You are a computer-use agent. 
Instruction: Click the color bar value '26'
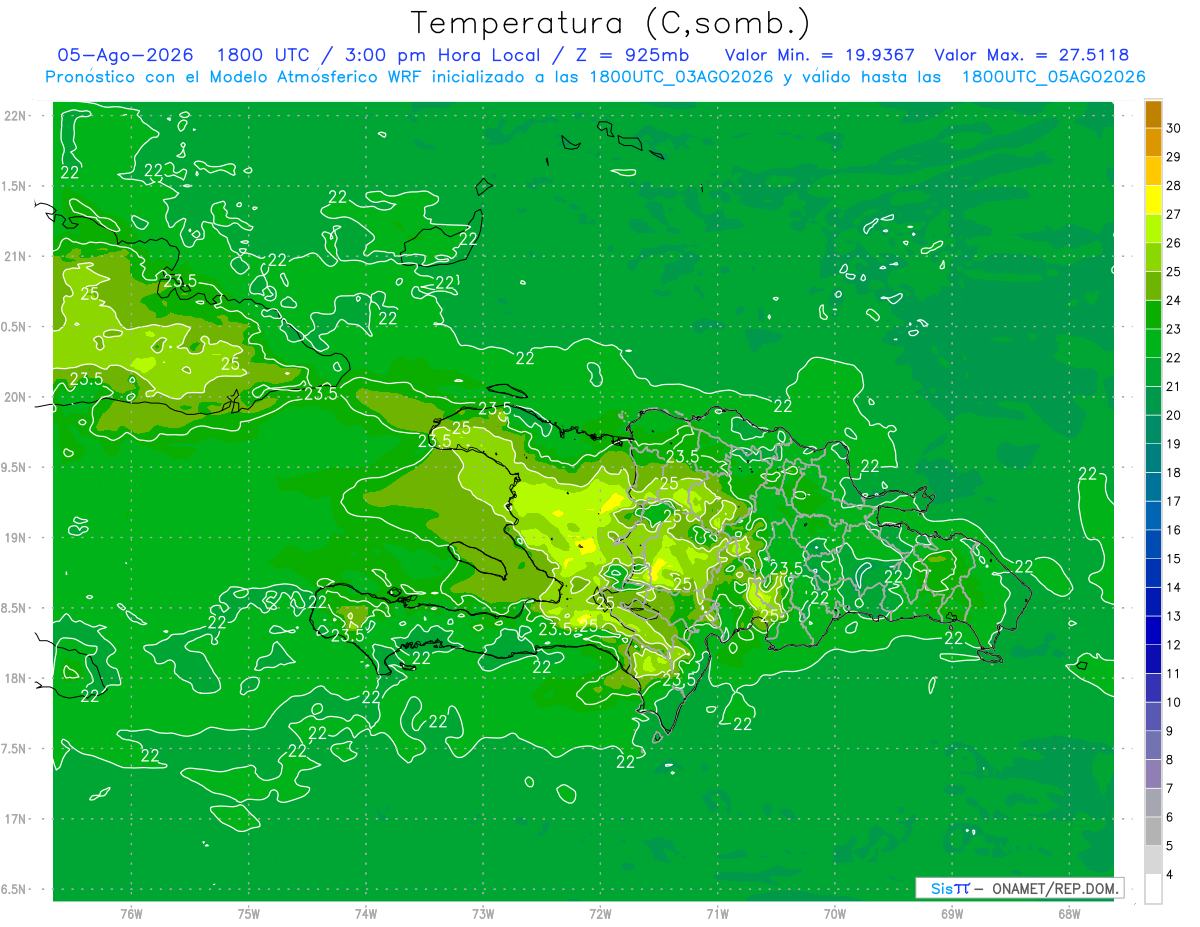tap(1174, 243)
